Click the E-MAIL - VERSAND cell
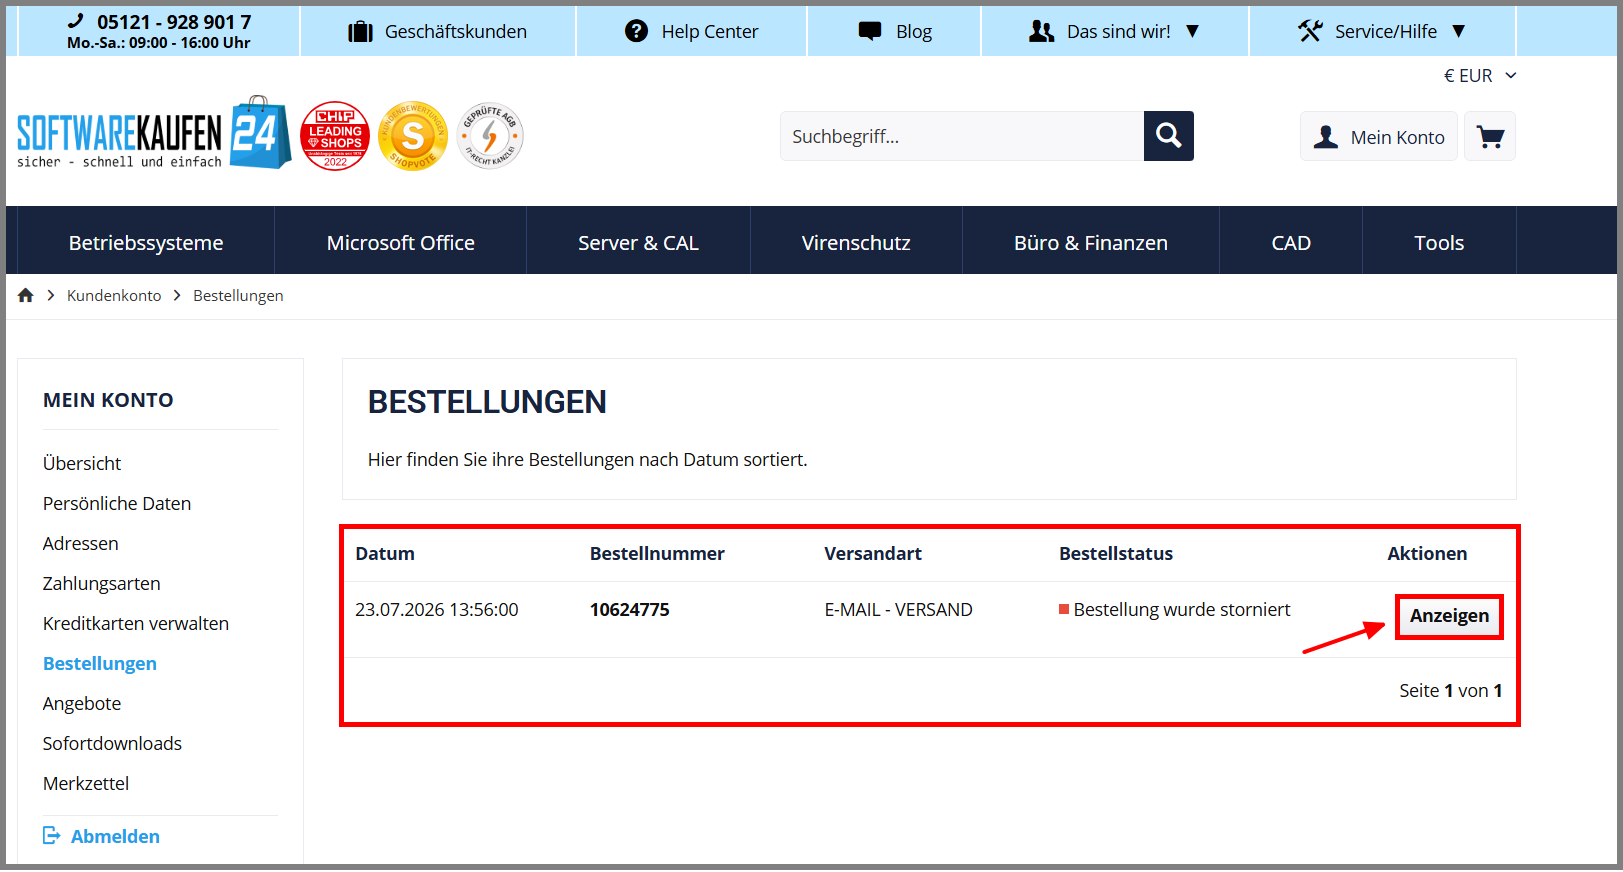The width and height of the screenshot is (1623, 872). [x=898, y=609]
